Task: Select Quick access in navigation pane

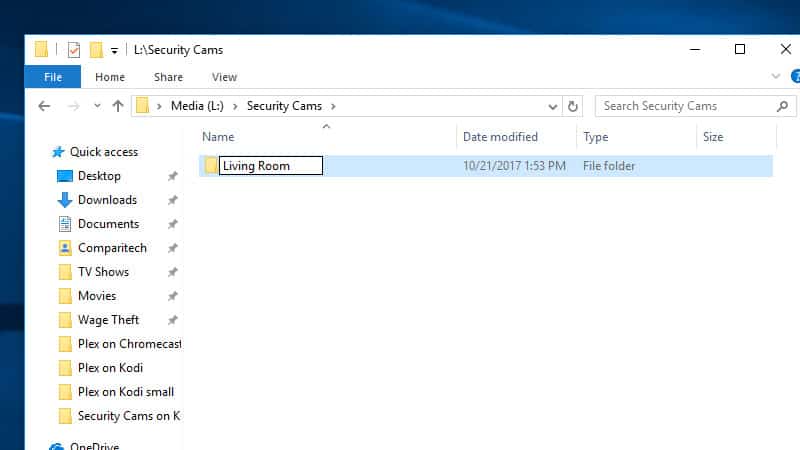Action: 104,152
